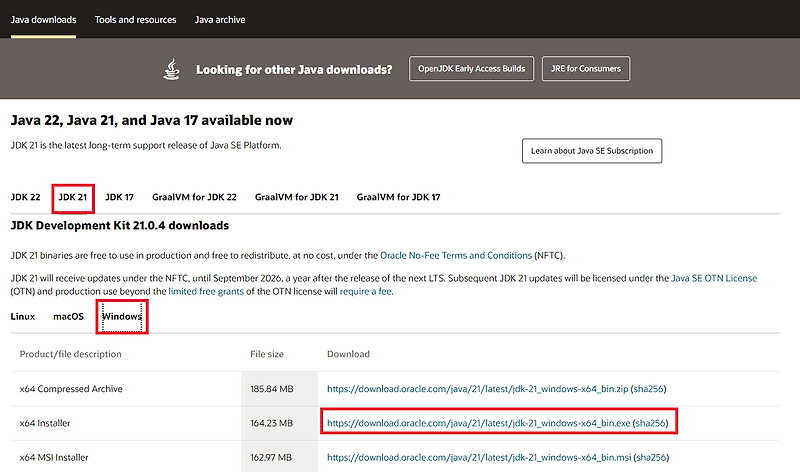This screenshot has width=800, height=472.
Task: Download the windows-x64_bin.zip archive link
Action: 478,389
